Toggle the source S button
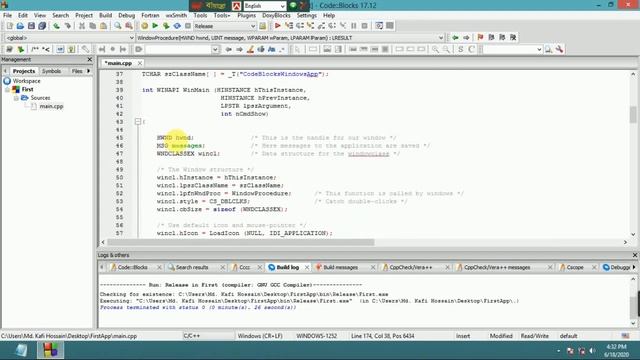 (460, 49)
